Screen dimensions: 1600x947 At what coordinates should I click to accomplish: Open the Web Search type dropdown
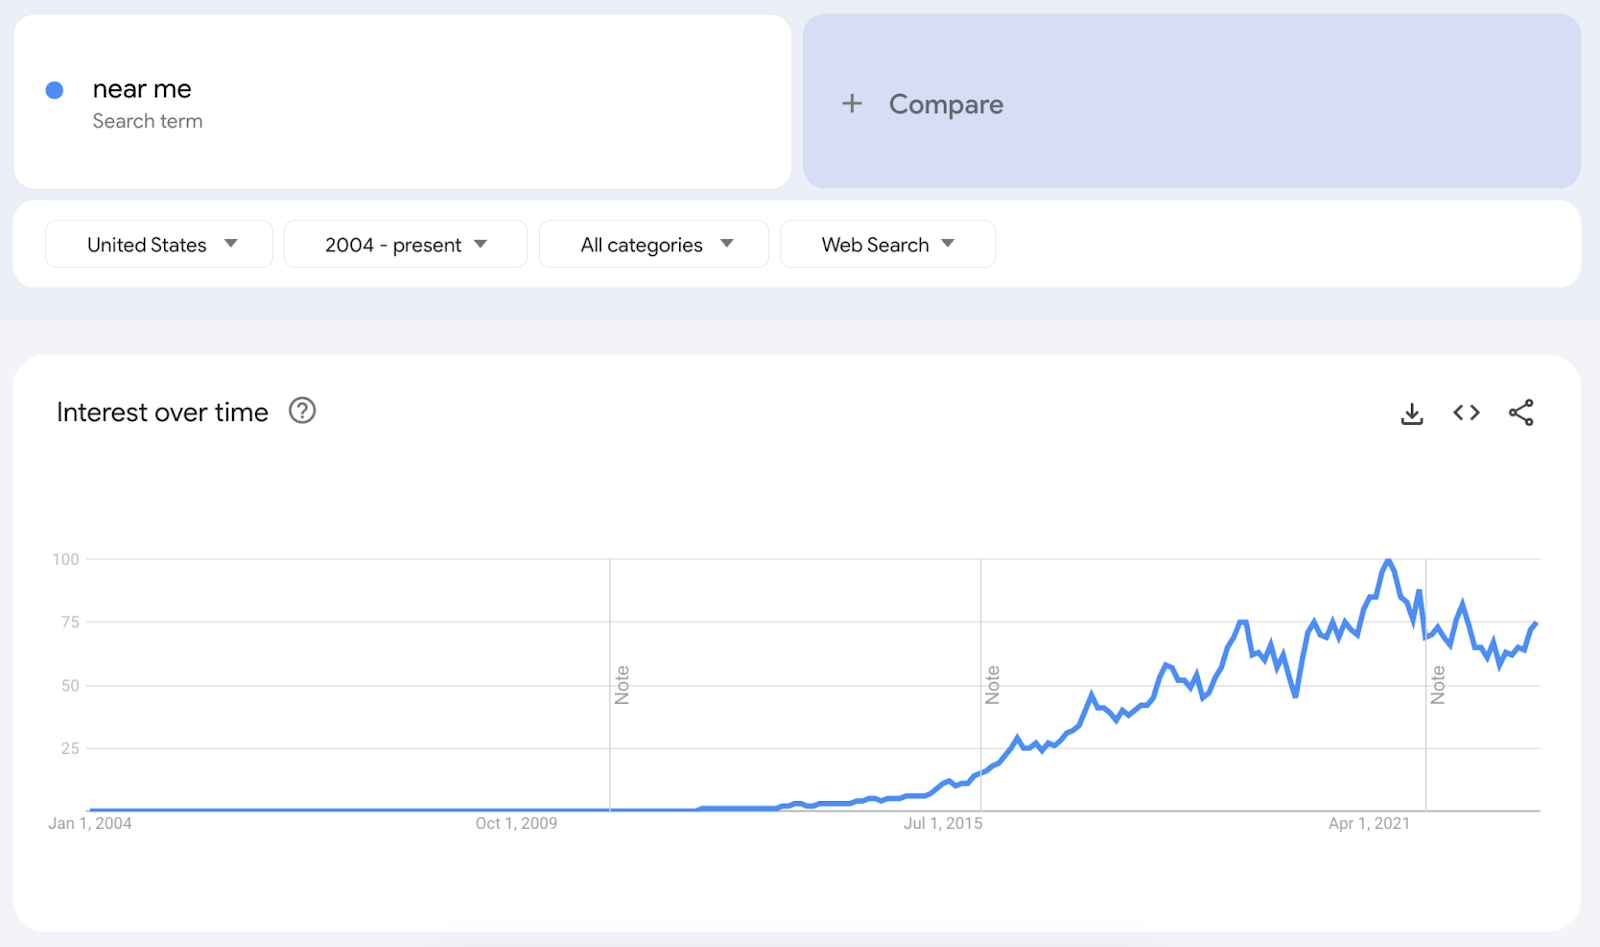pyautogui.click(x=888, y=244)
